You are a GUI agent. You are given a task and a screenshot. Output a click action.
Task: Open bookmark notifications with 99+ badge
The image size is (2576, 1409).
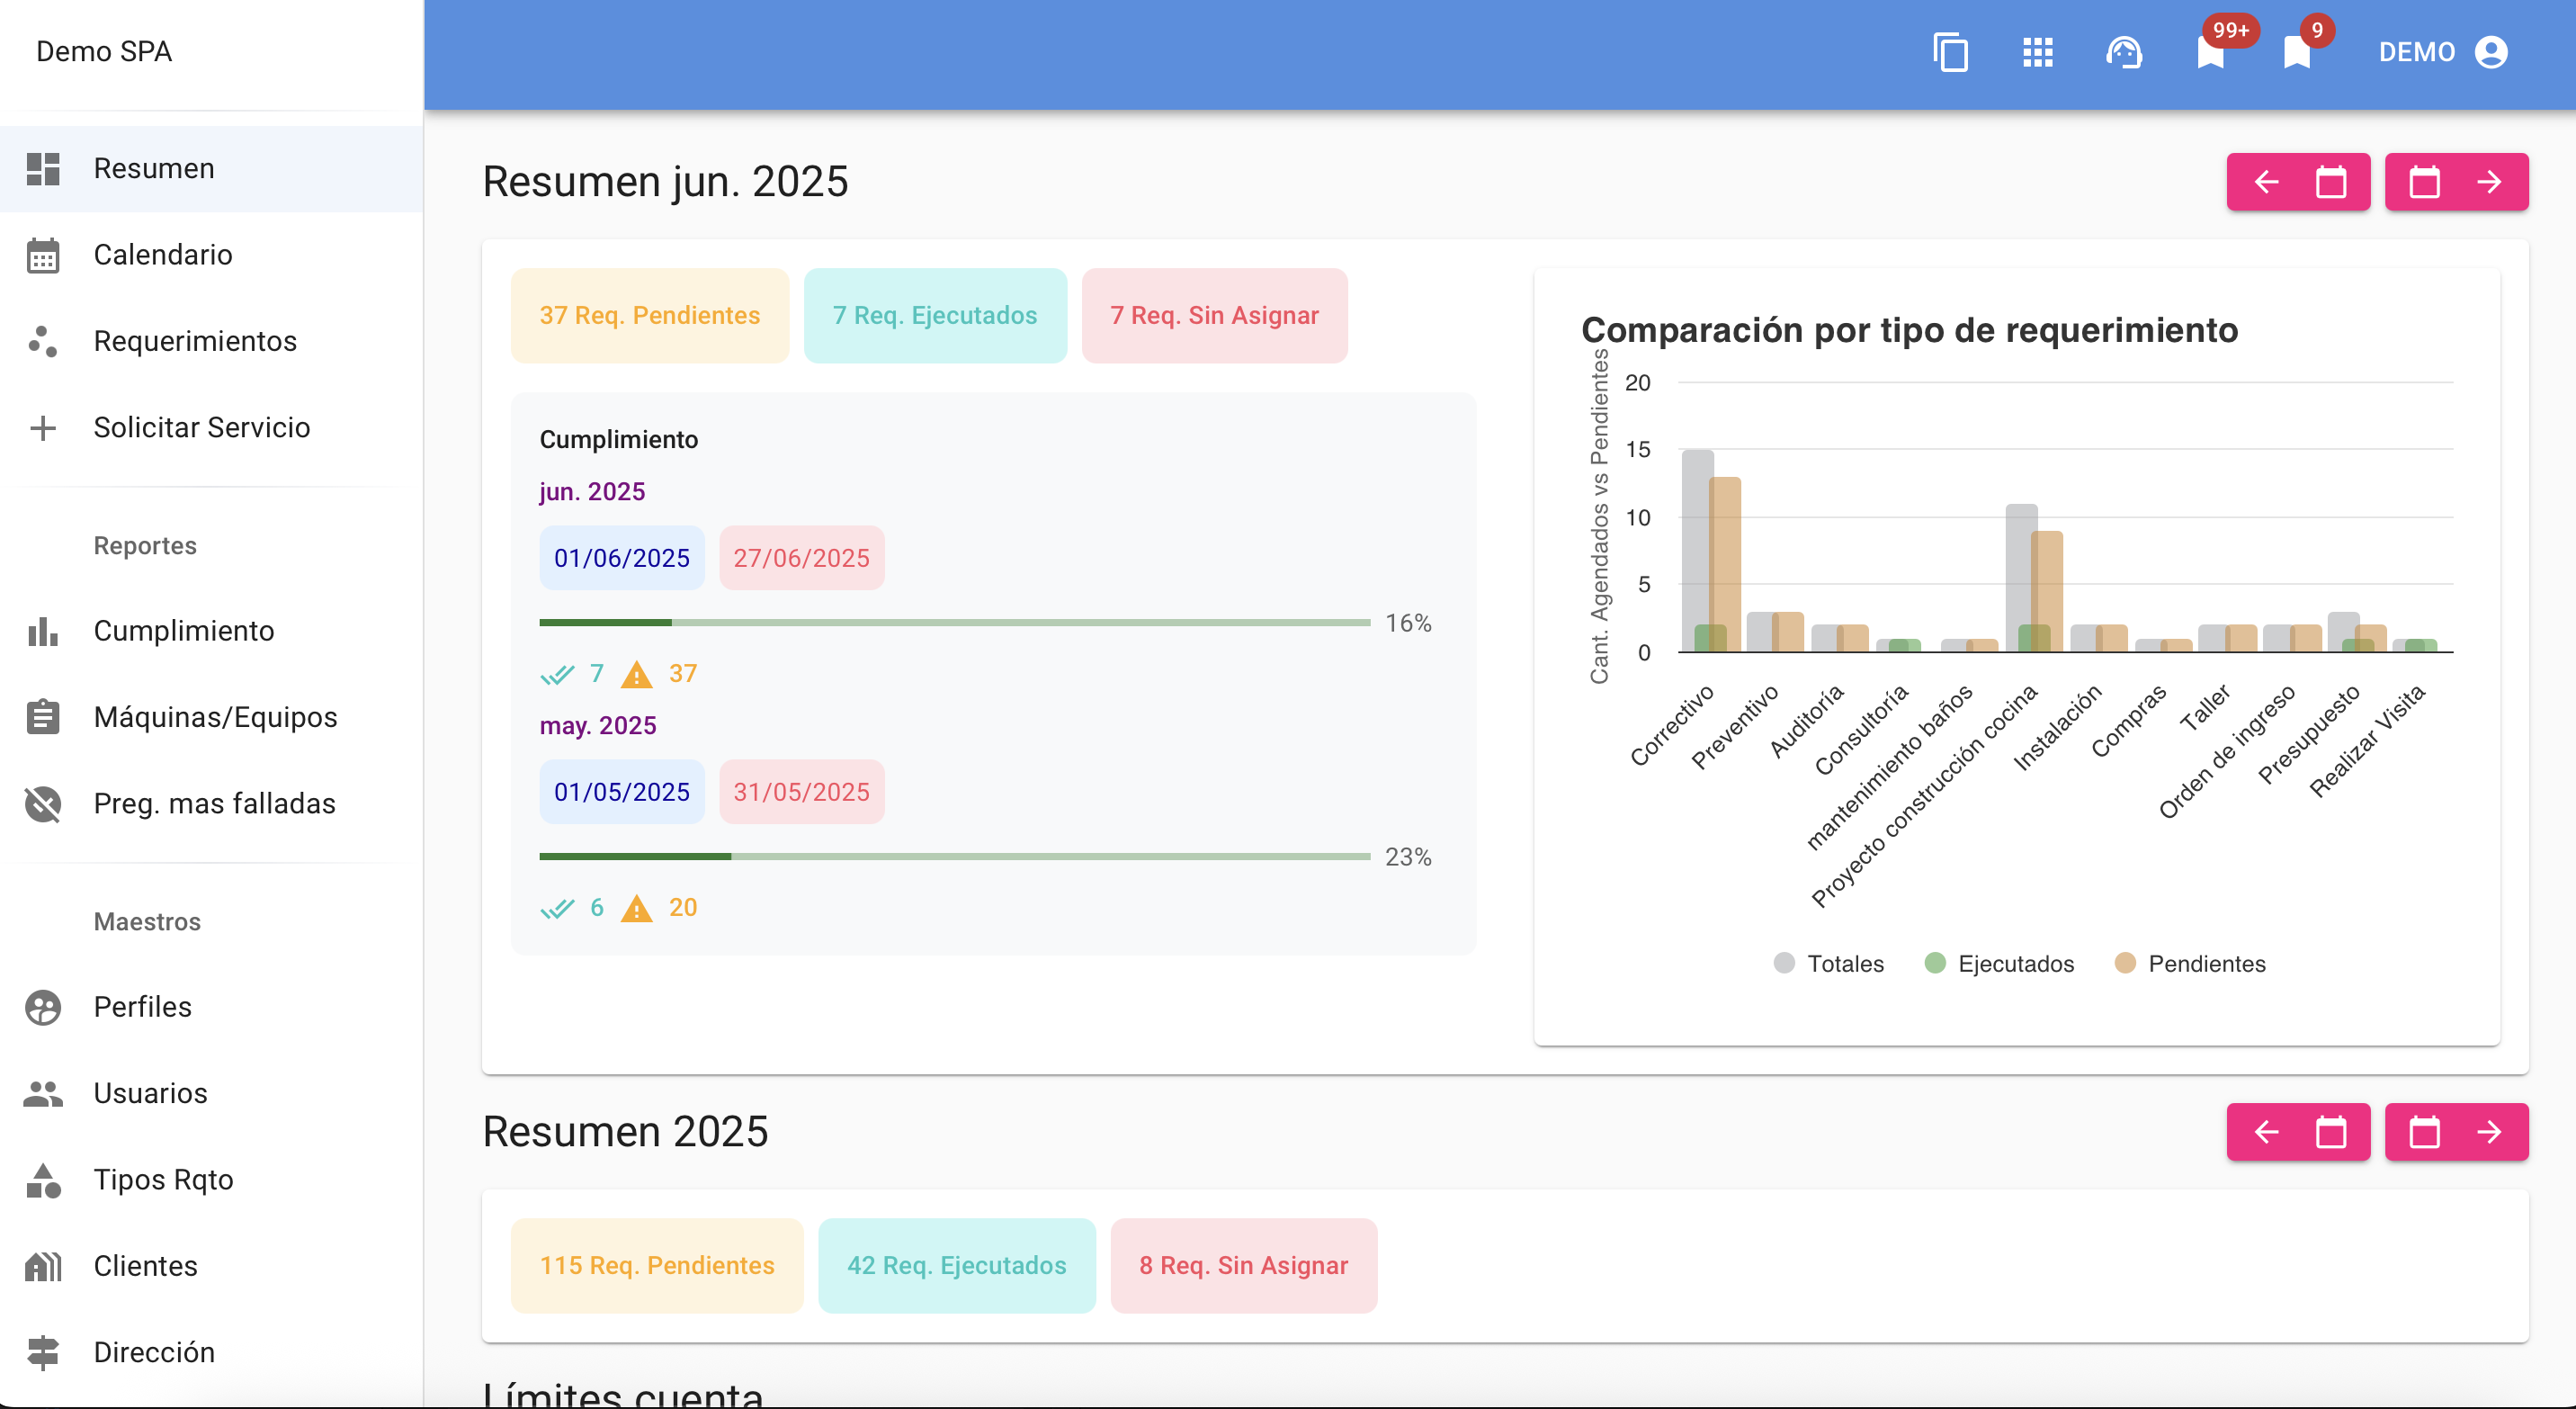tap(2211, 52)
